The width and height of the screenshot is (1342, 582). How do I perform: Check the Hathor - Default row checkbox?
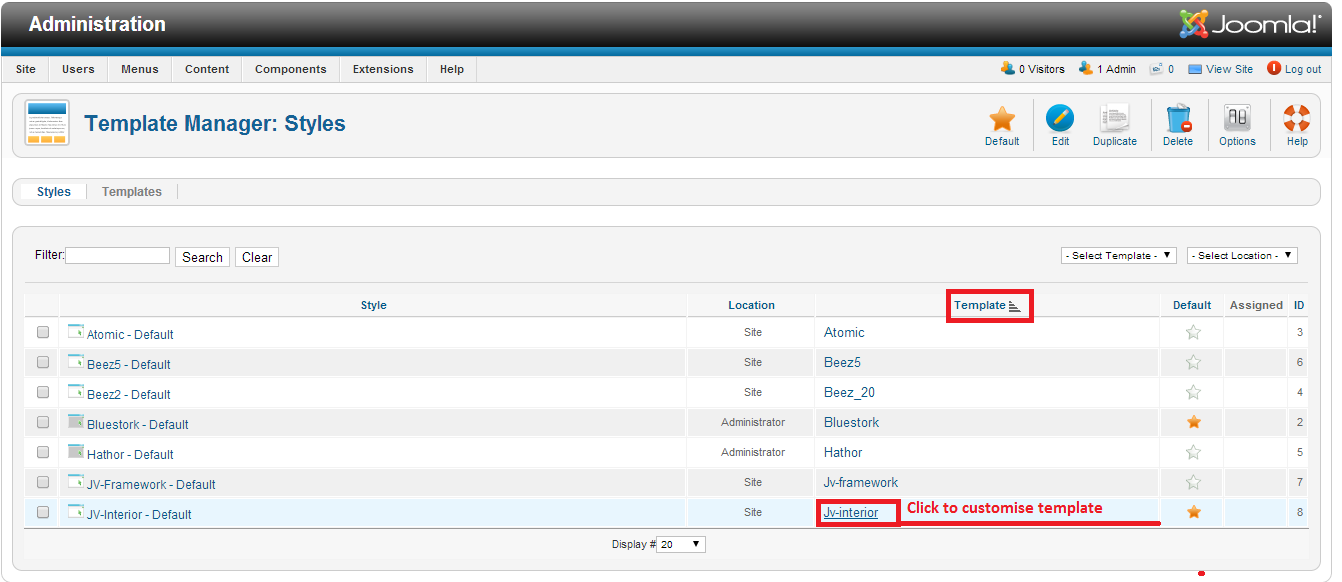tap(43, 452)
